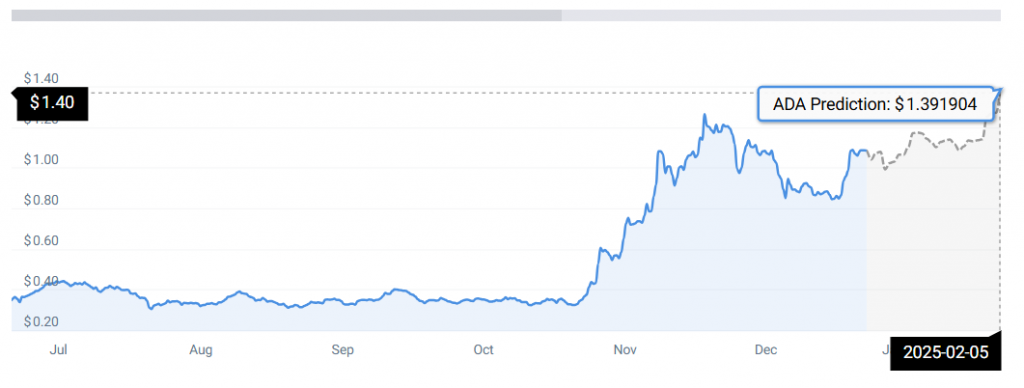Click the light unfilled end of the top scrollbar
Image resolution: width=1024 pixels, height=388 pixels.
coord(781,15)
